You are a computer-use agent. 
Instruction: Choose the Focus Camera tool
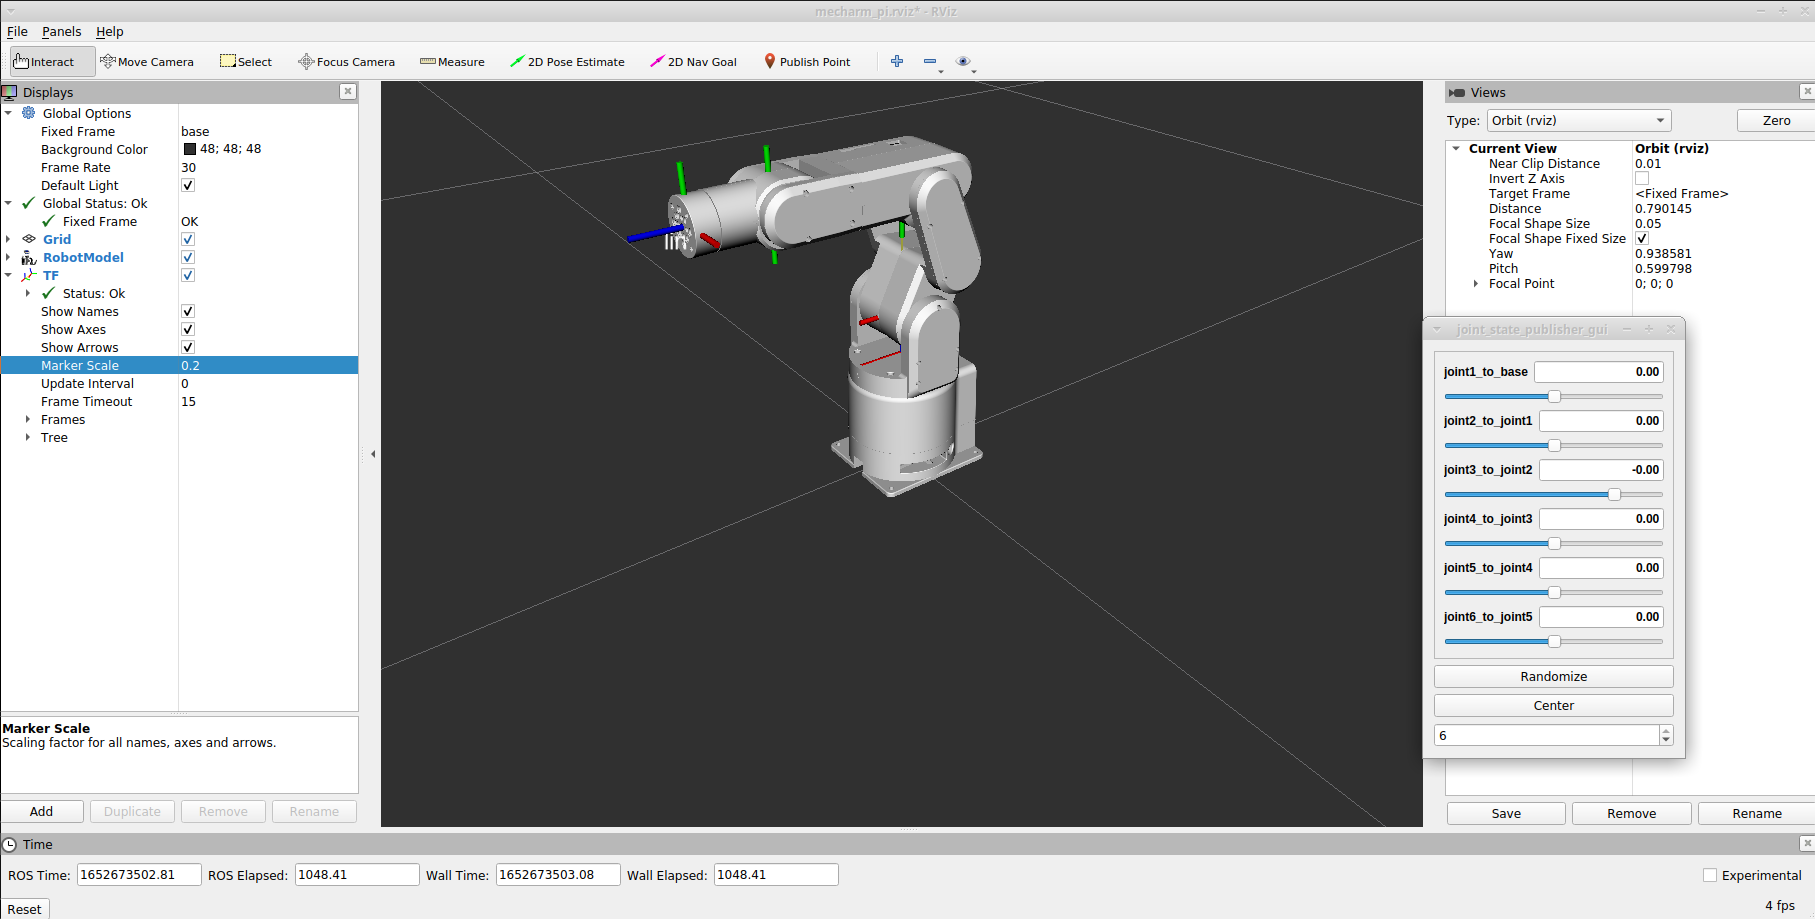pos(346,62)
